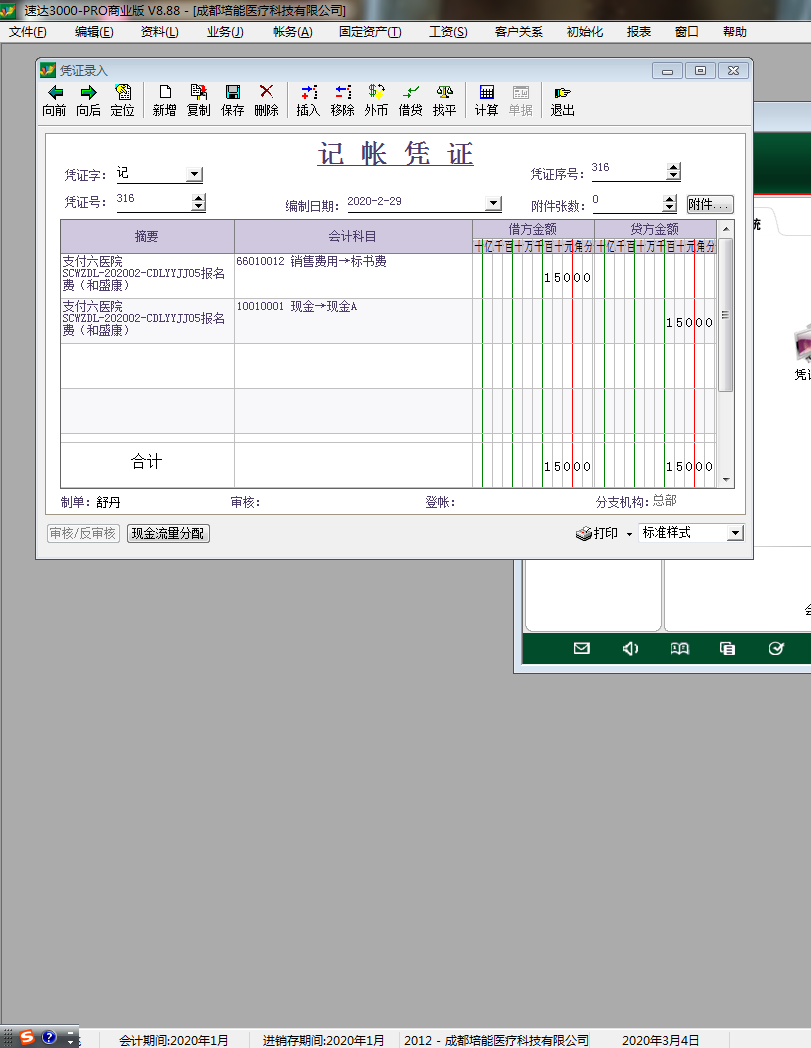Expand the 凭证字 dropdown
811x1048 pixels.
[x=194, y=175]
